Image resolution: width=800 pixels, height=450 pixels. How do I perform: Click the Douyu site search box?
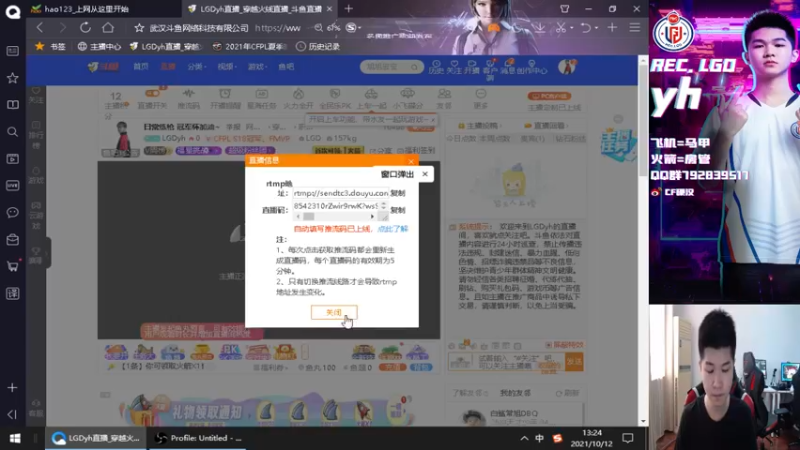391,67
